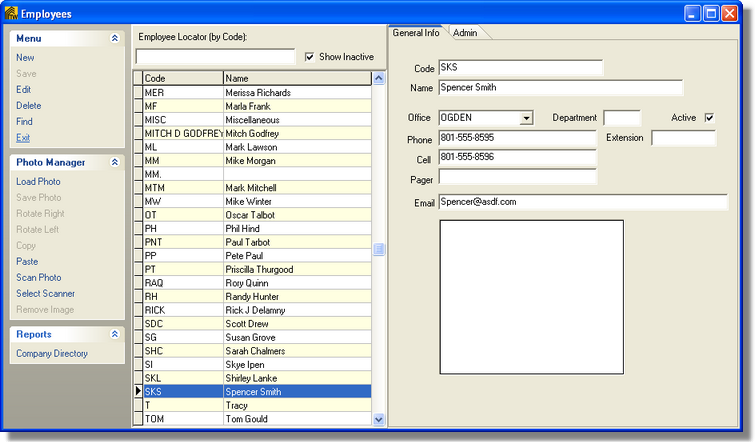Uncheck the Active checkbox
755x444 pixels.
coord(710,118)
